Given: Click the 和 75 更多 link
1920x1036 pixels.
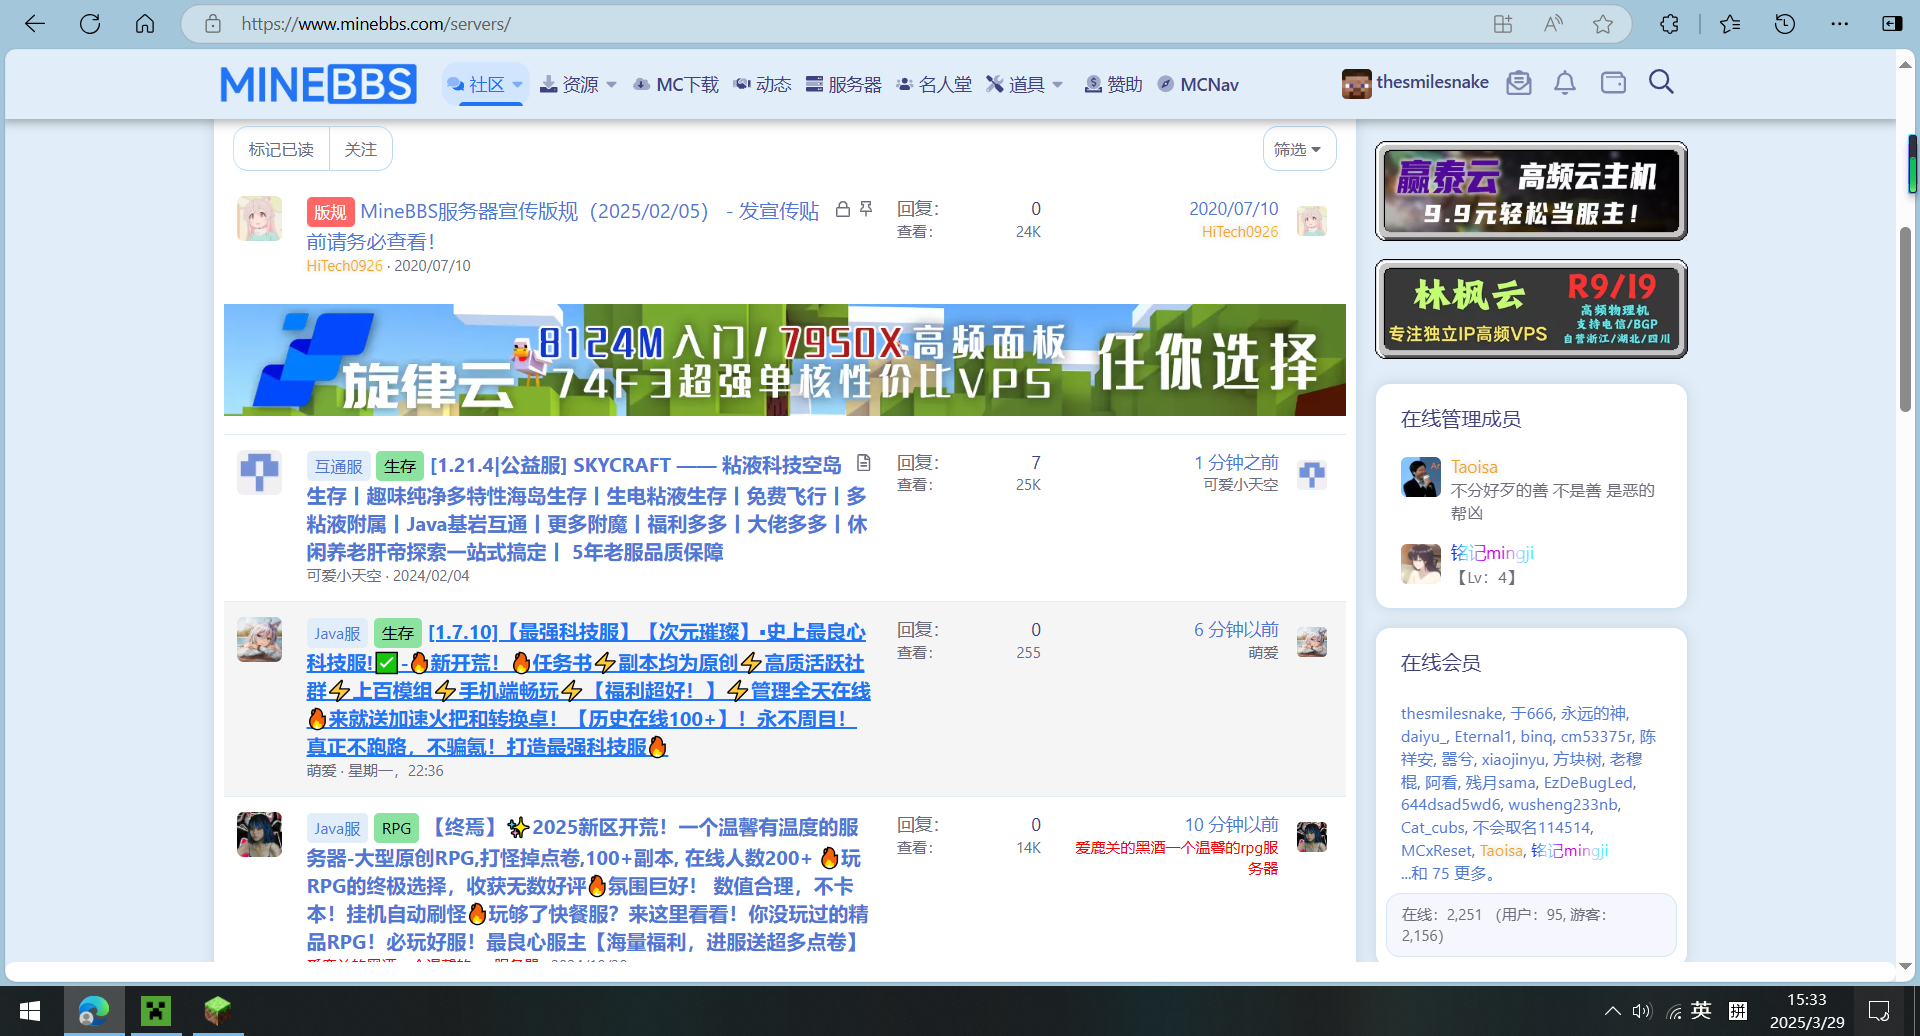Looking at the screenshot, I should tap(1447, 873).
